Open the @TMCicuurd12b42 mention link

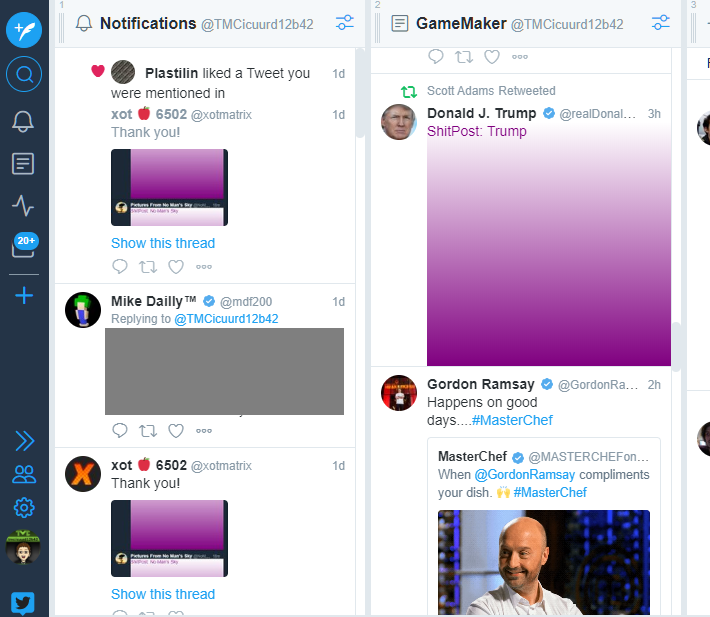[226, 319]
